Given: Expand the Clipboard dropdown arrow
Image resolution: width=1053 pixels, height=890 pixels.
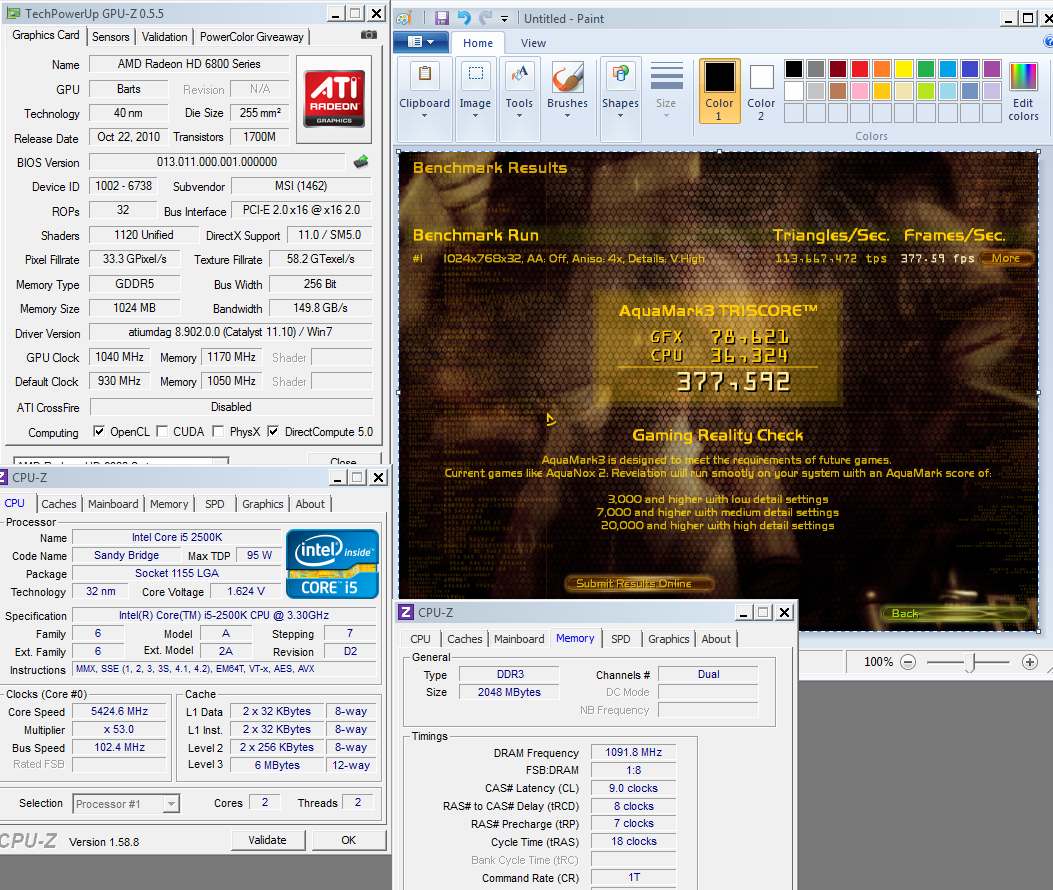Looking at the screenshot, I should [x=424, y=116].
